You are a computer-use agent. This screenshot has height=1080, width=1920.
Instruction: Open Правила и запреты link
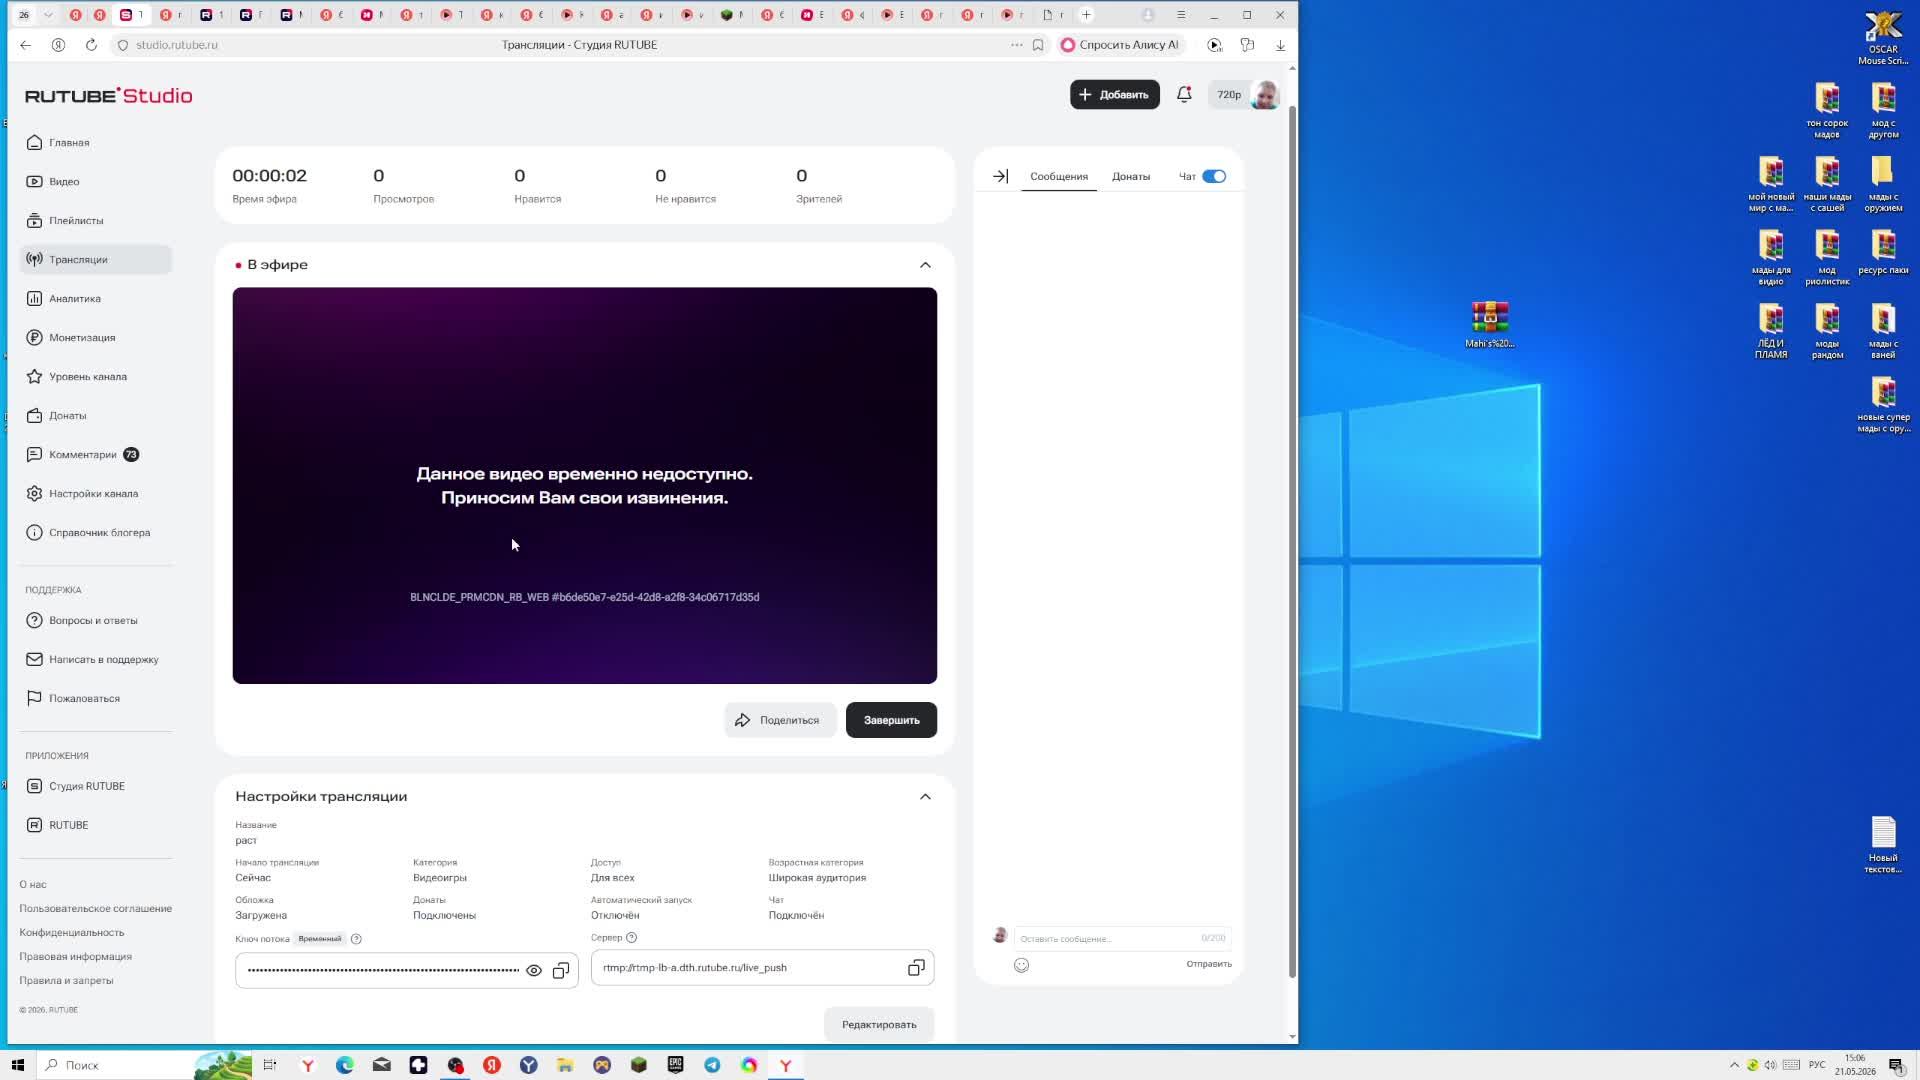tap(66, 981)
